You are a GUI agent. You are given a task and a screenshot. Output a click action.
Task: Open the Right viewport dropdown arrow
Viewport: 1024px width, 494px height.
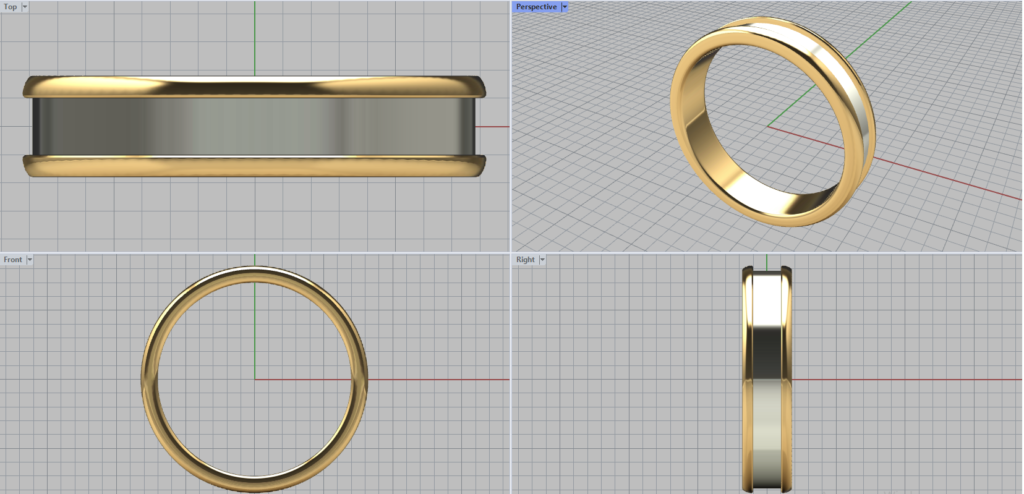[x=542, y=259]
